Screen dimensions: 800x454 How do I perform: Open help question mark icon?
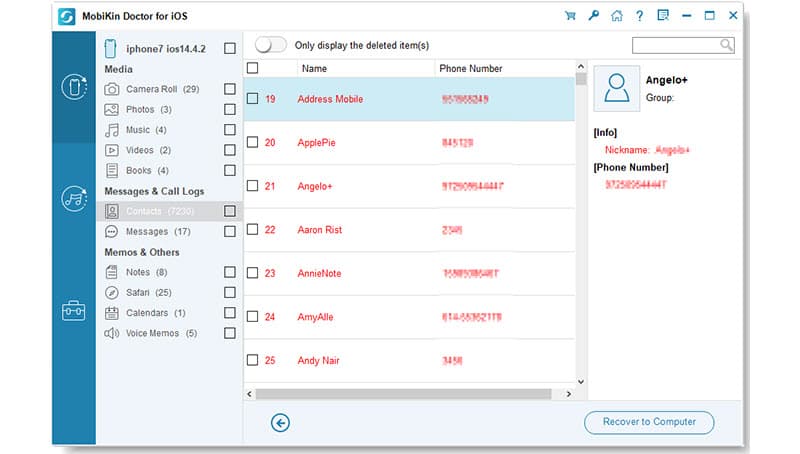click(x=639, y=16)
